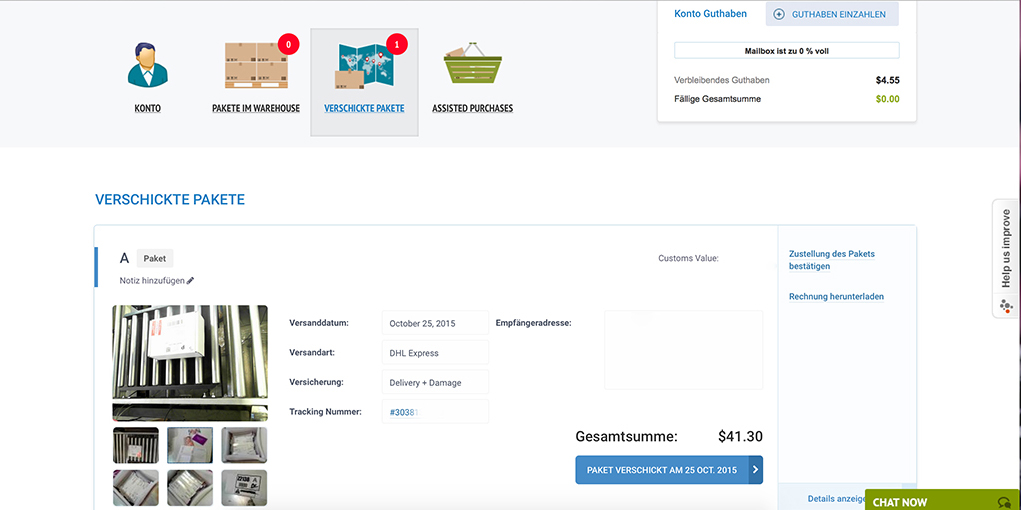Open Help us improve side tab
This screenshot has width=1021, height=510.
1006,259
